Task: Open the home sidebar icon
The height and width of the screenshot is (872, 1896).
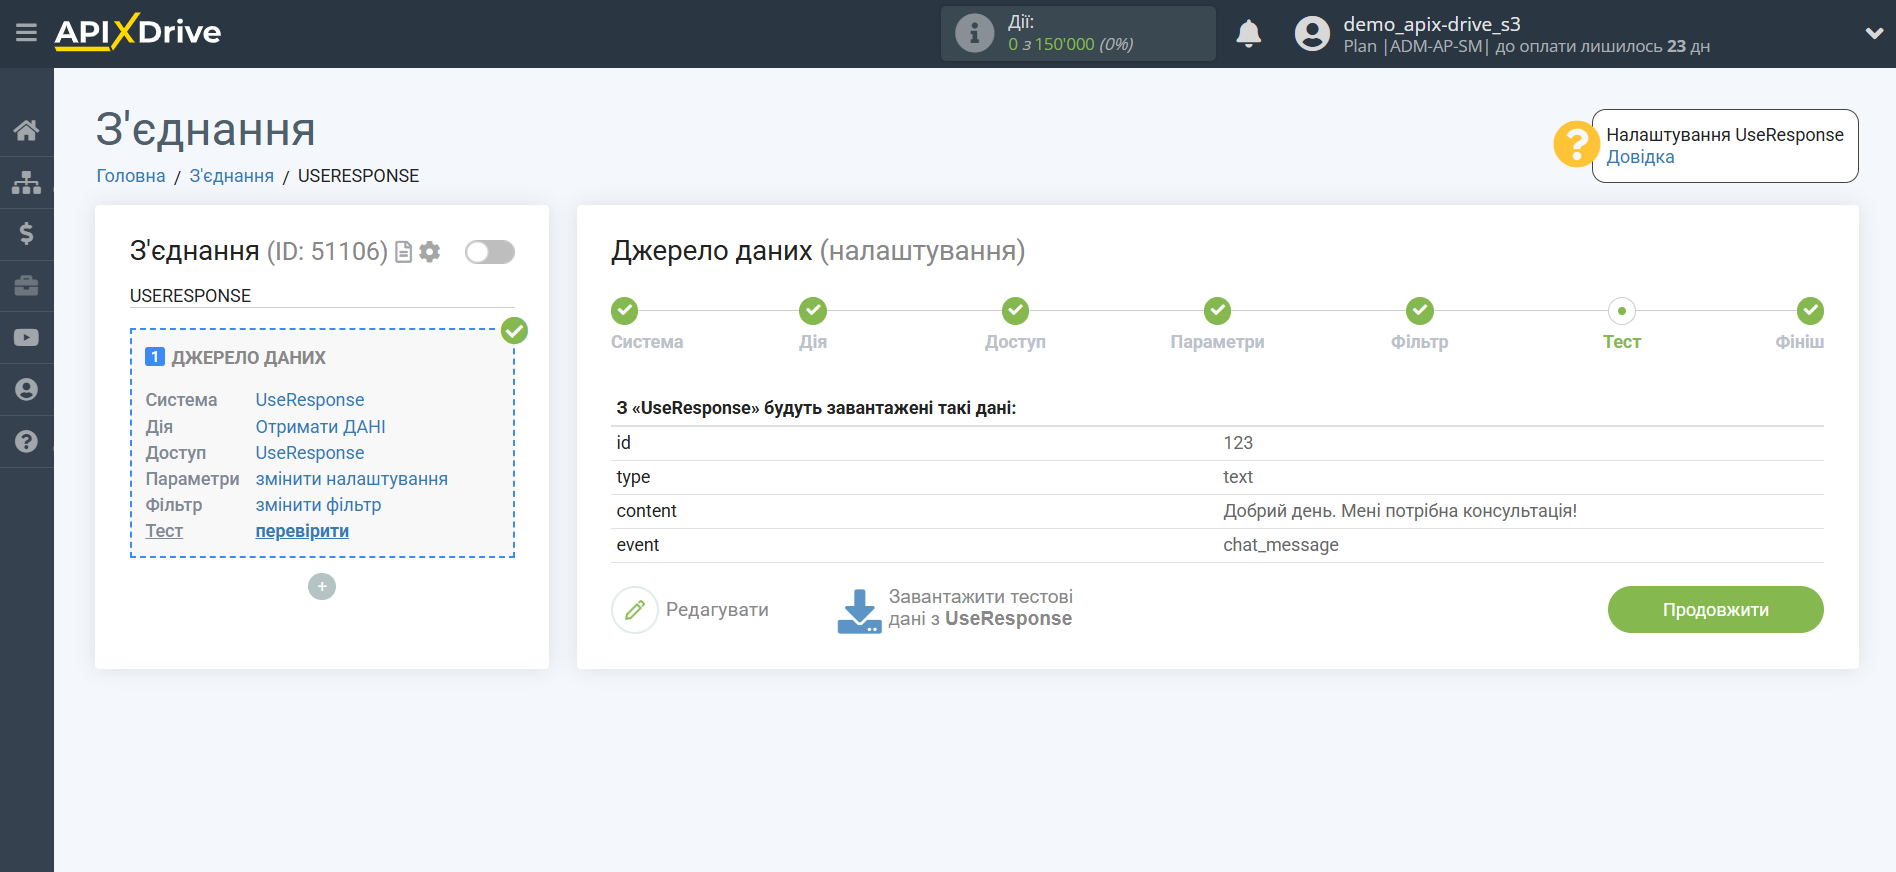Action: click(x=26, y=130)
